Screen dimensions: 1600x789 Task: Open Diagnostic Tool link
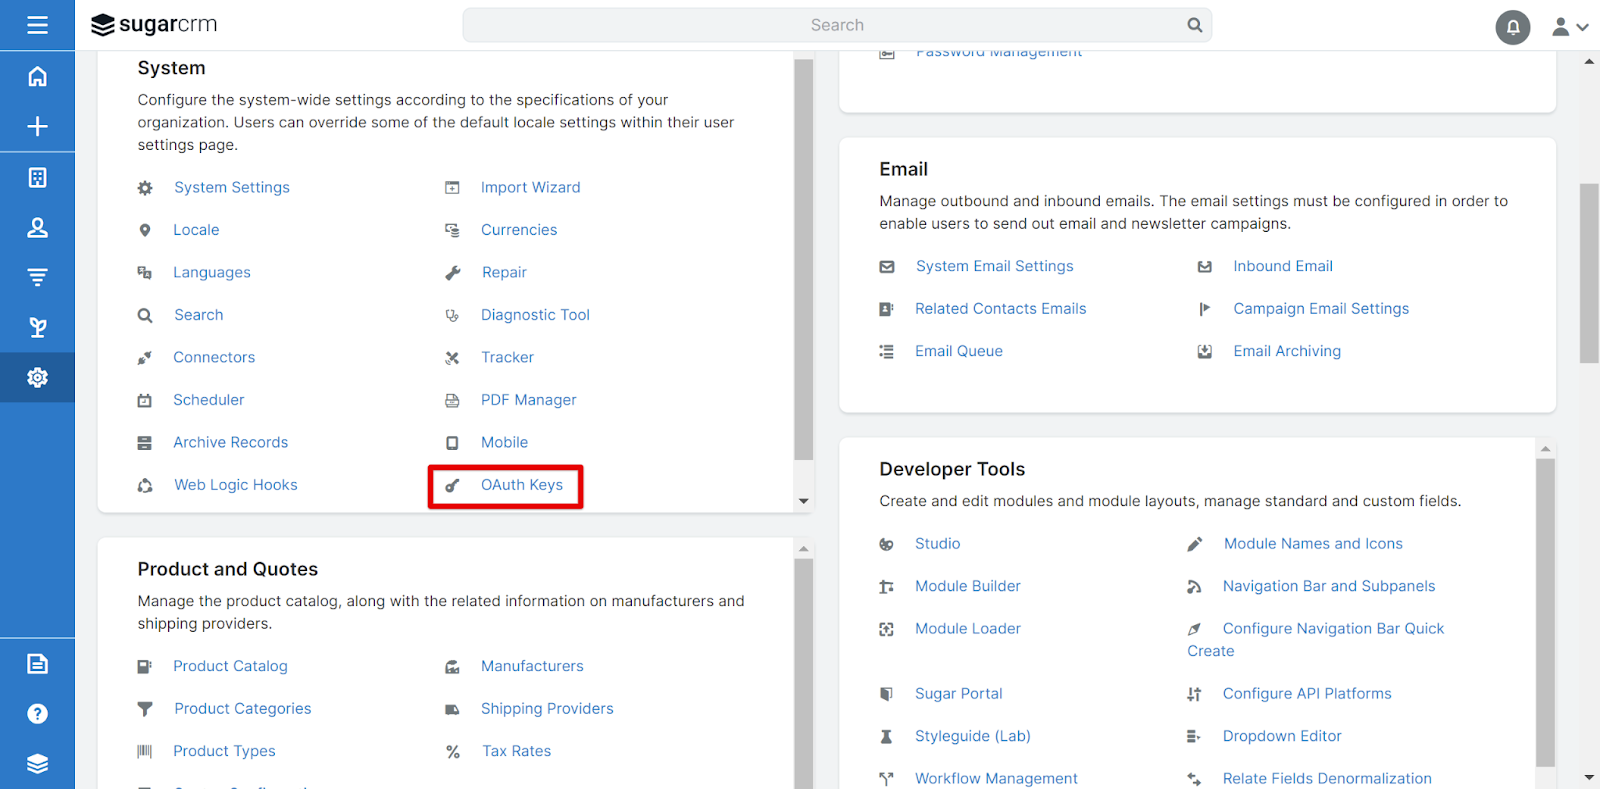pyautogui.click(x=535, y=315)
